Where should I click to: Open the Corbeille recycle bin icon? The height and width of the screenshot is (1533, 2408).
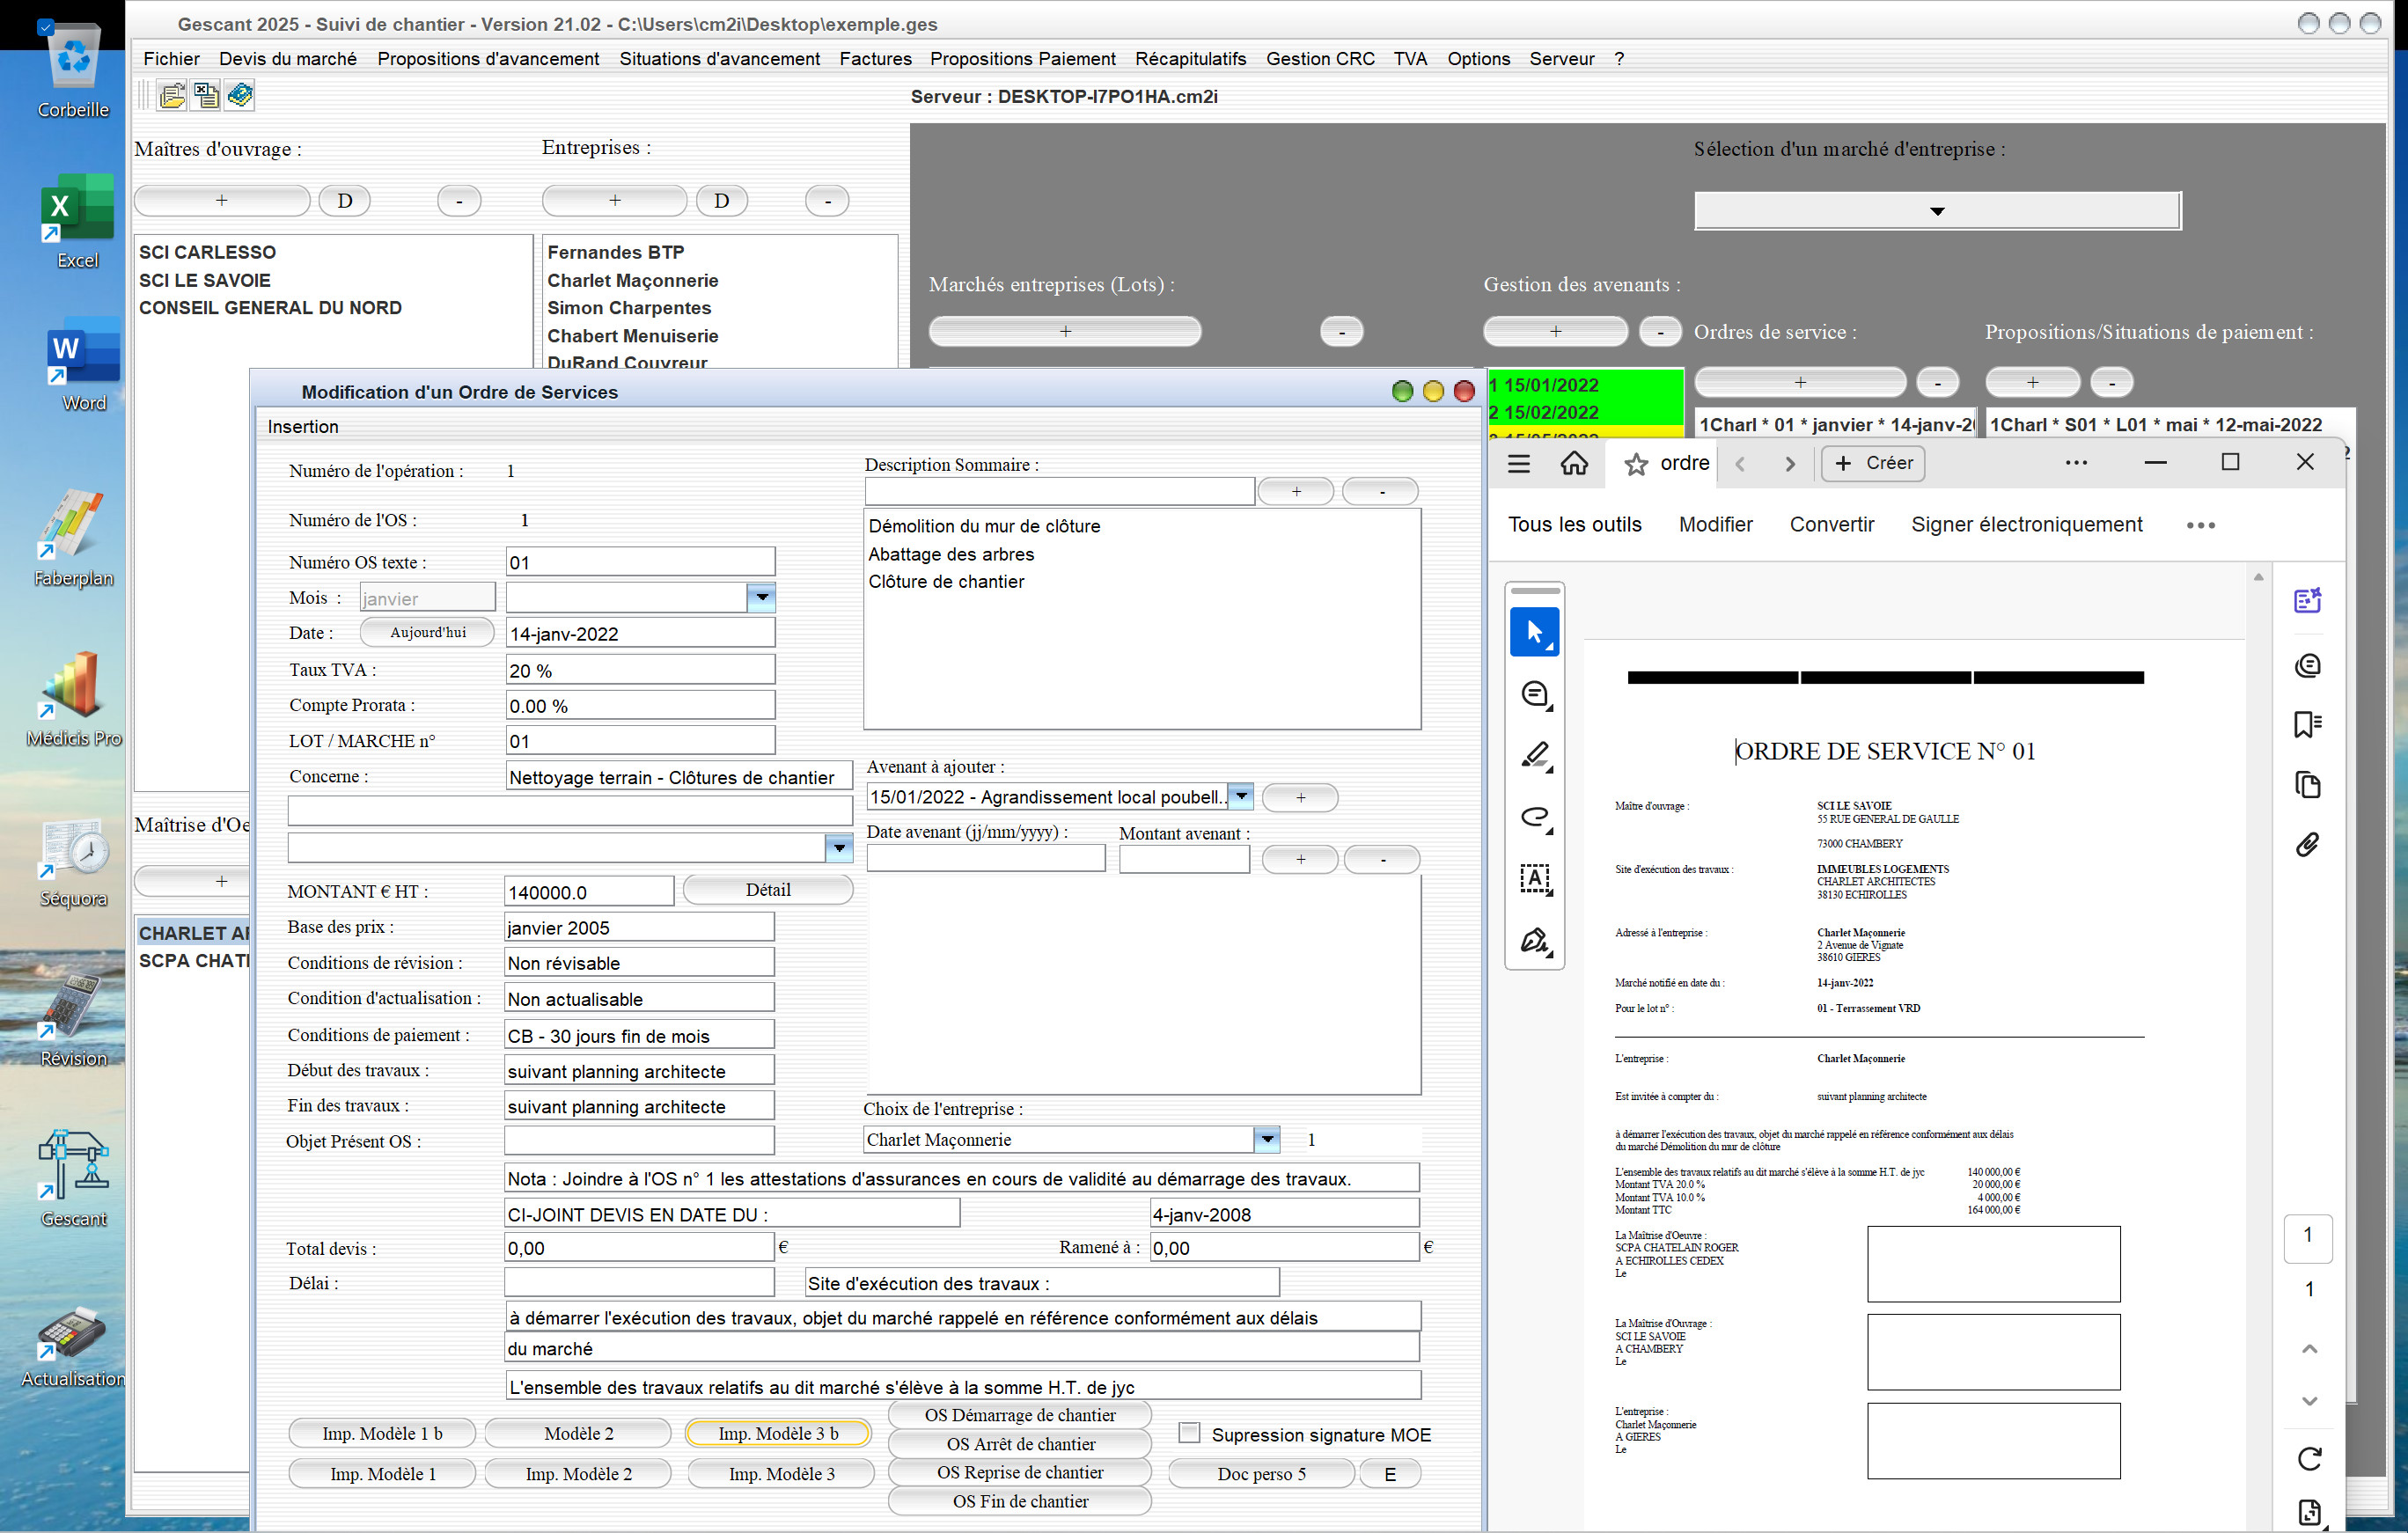[x=73, y=70]
